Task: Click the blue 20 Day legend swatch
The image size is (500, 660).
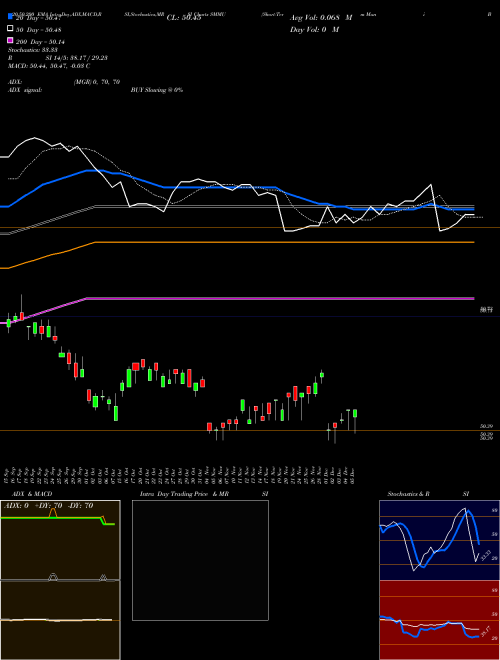Action: [10, 17]
